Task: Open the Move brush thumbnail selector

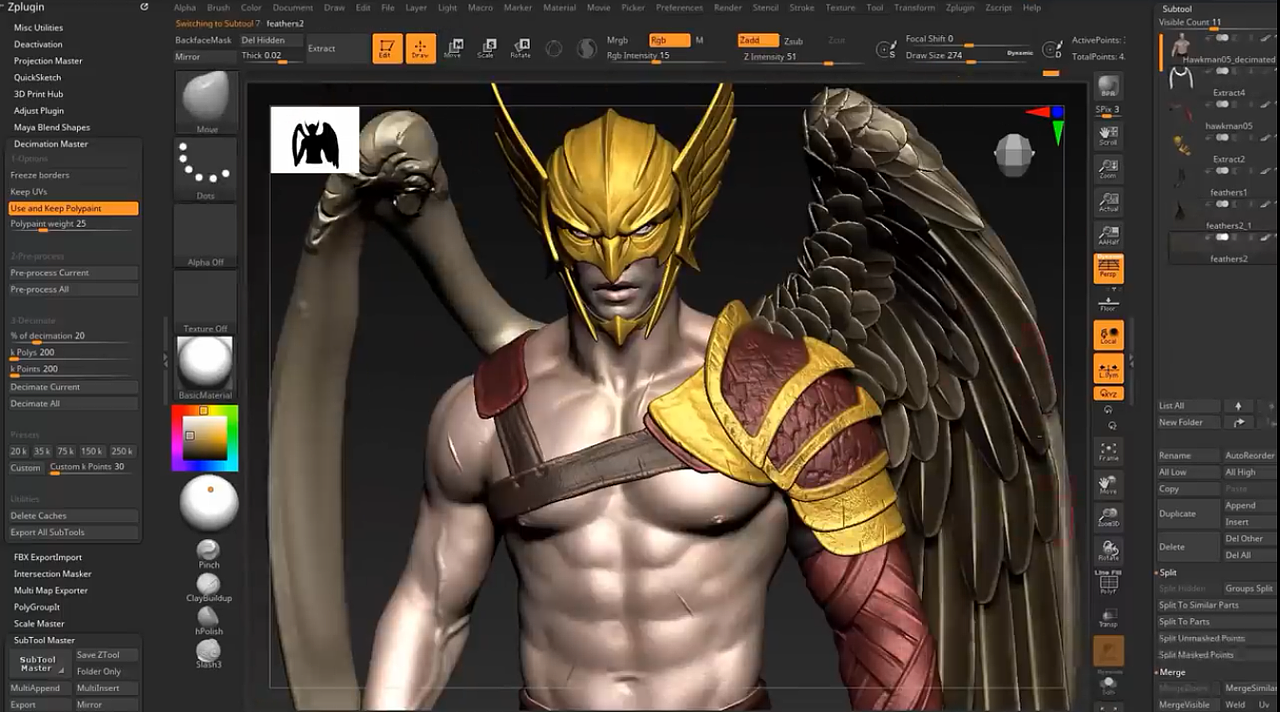Action: point(206,102)
